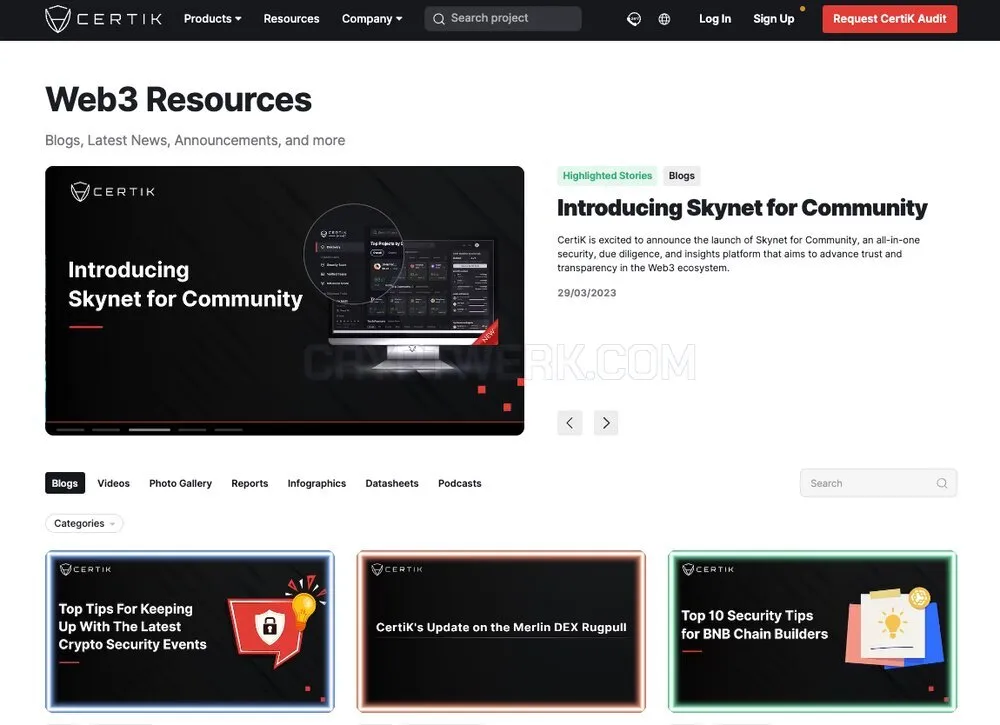Expand the Categories dropdown filter
Screen dimensions: 1000x725
[x=84, y=524]
